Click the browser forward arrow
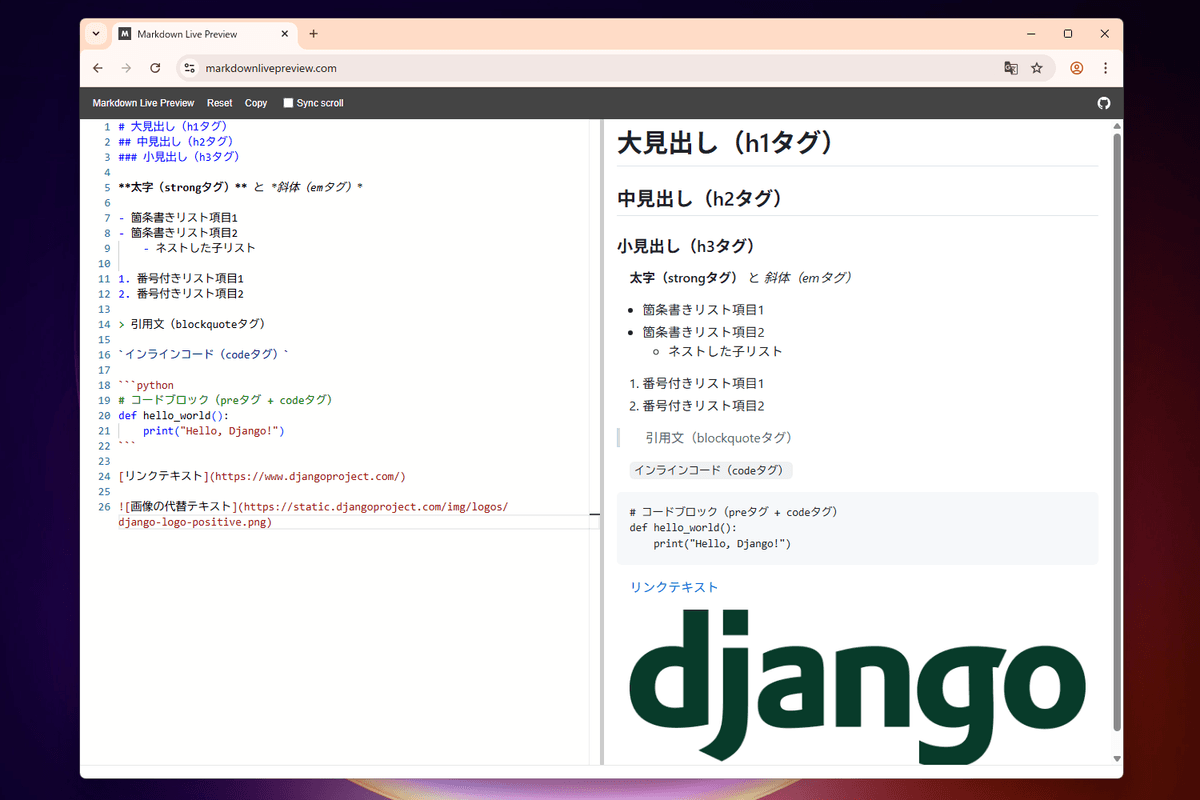 pos(126,68)
